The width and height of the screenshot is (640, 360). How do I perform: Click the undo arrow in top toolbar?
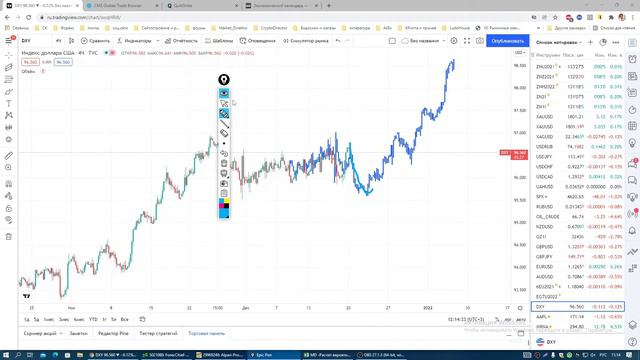point(338,41)
